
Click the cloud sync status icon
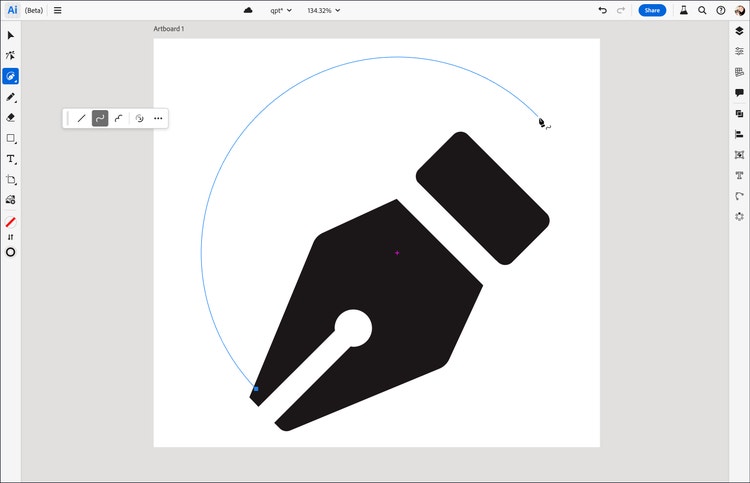pos(248,10)
